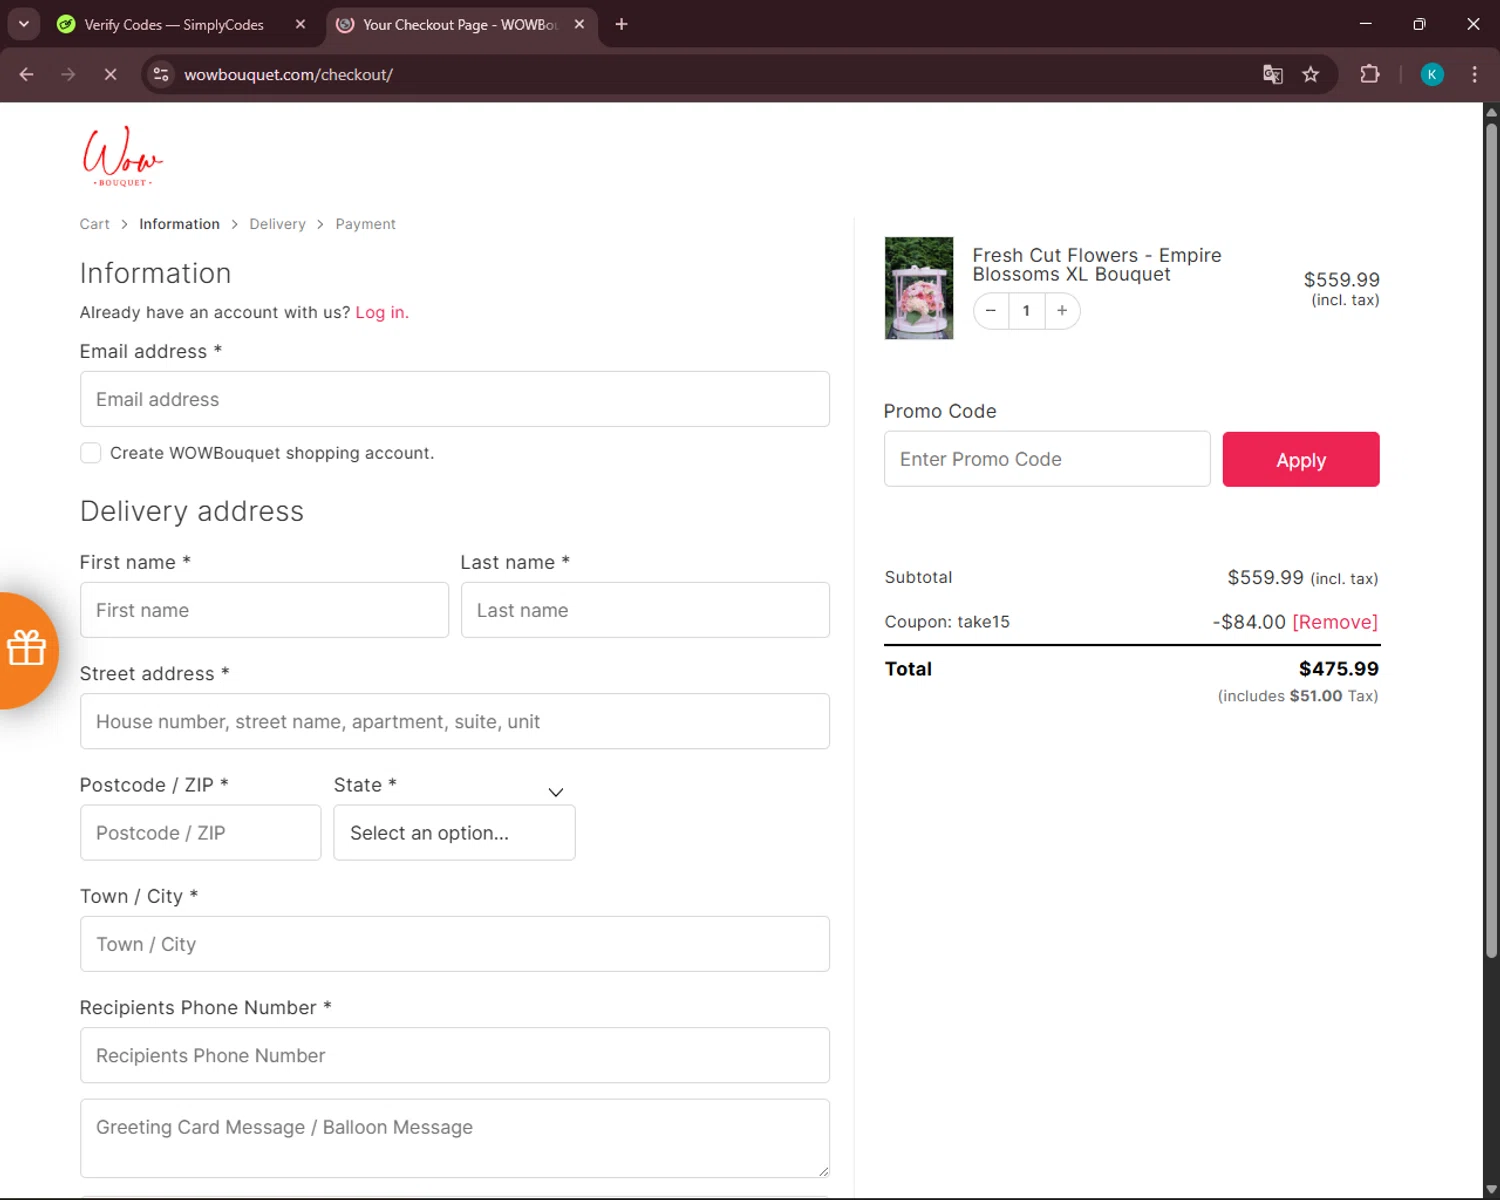Remove the take15 coupon

1335,622
